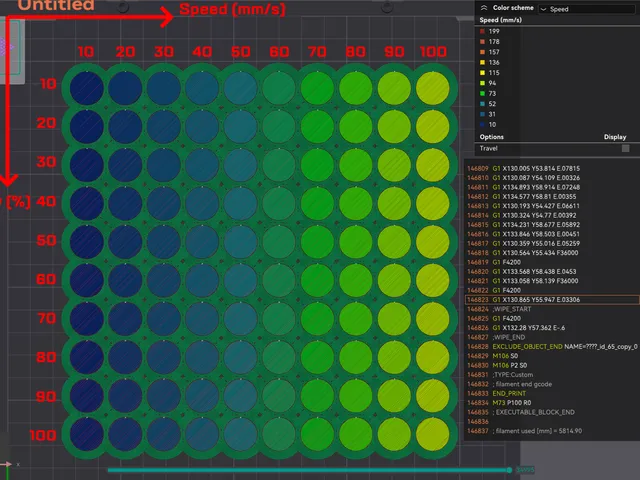Image resolution: width=640 pixels, height=480 pixels.
Task: Click the handle of the horizontal move slider
Action: coord(509,470)
